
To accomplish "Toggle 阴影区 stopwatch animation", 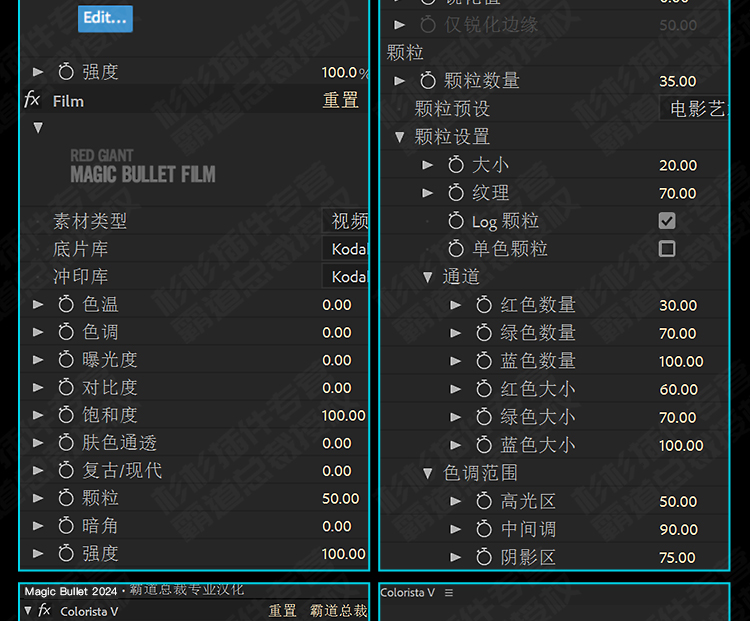I will tap(484, 557).
